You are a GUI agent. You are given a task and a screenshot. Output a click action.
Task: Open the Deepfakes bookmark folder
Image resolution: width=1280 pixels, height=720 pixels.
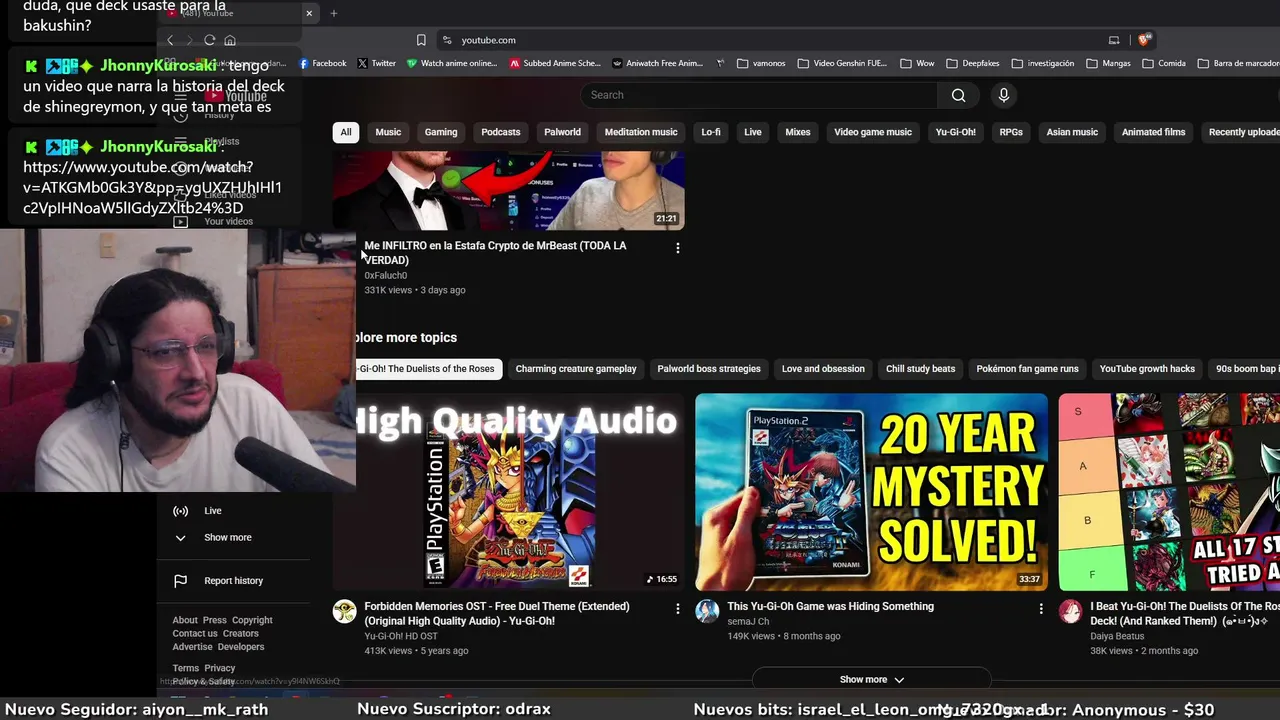point(973,63)
